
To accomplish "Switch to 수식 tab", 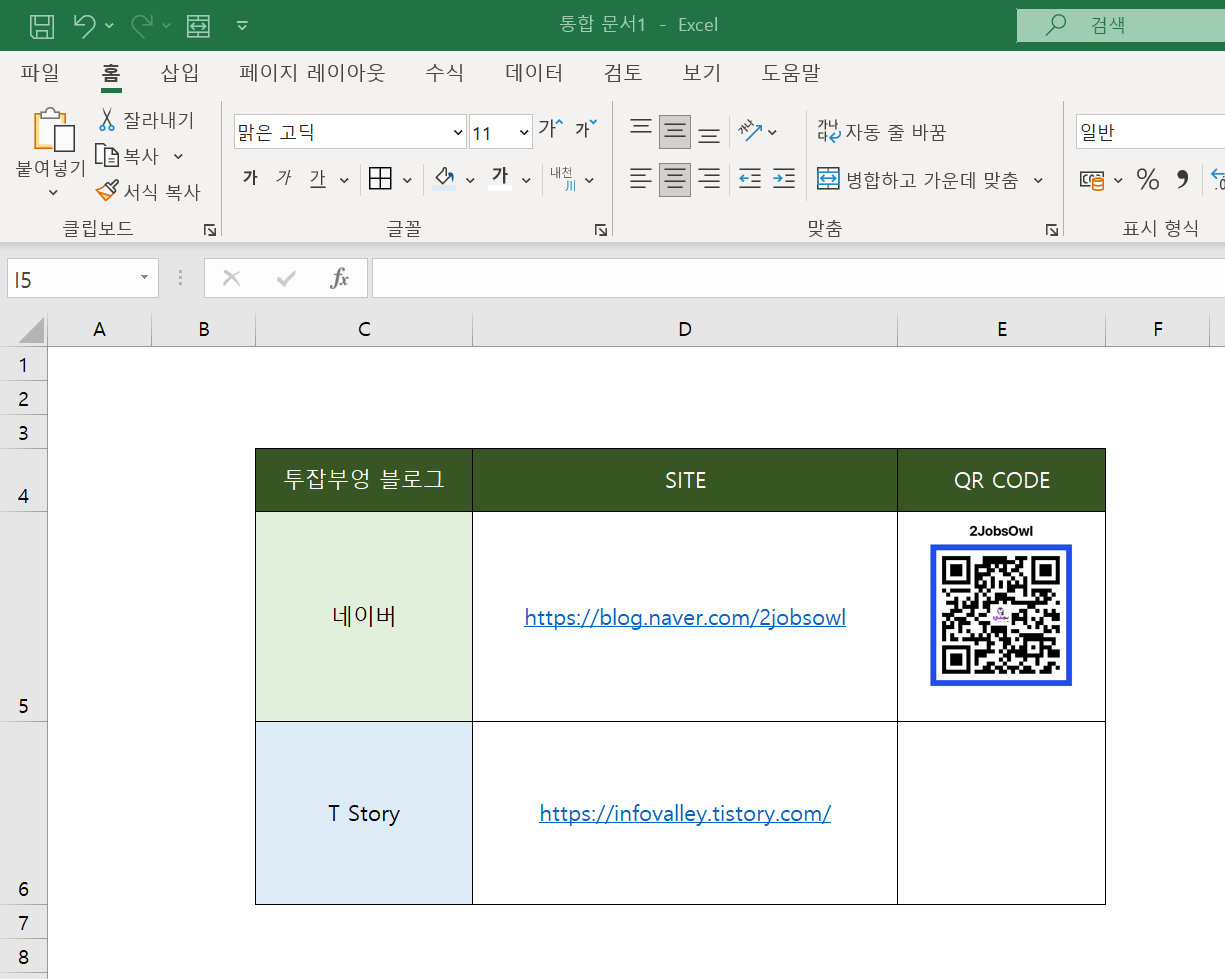I will coord(445,72).
